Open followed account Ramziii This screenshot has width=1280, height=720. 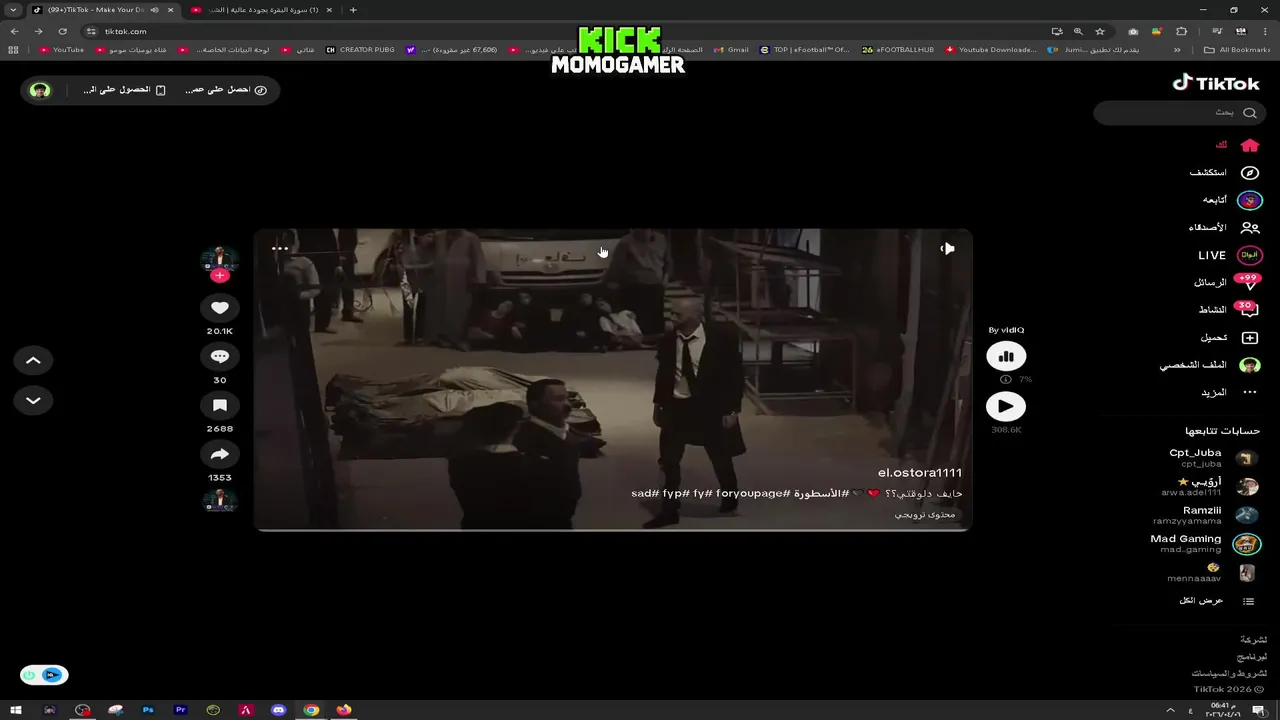[1206, 515]
